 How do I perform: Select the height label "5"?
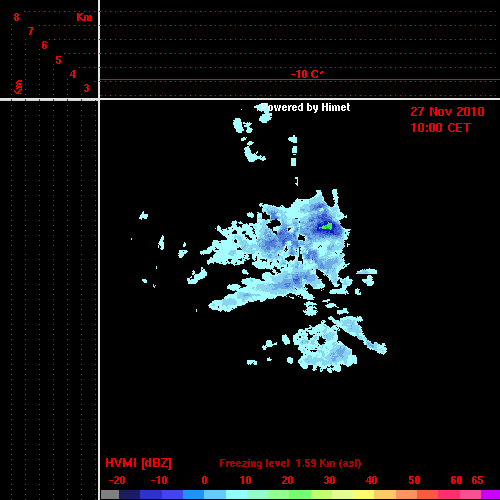(58, 60)
